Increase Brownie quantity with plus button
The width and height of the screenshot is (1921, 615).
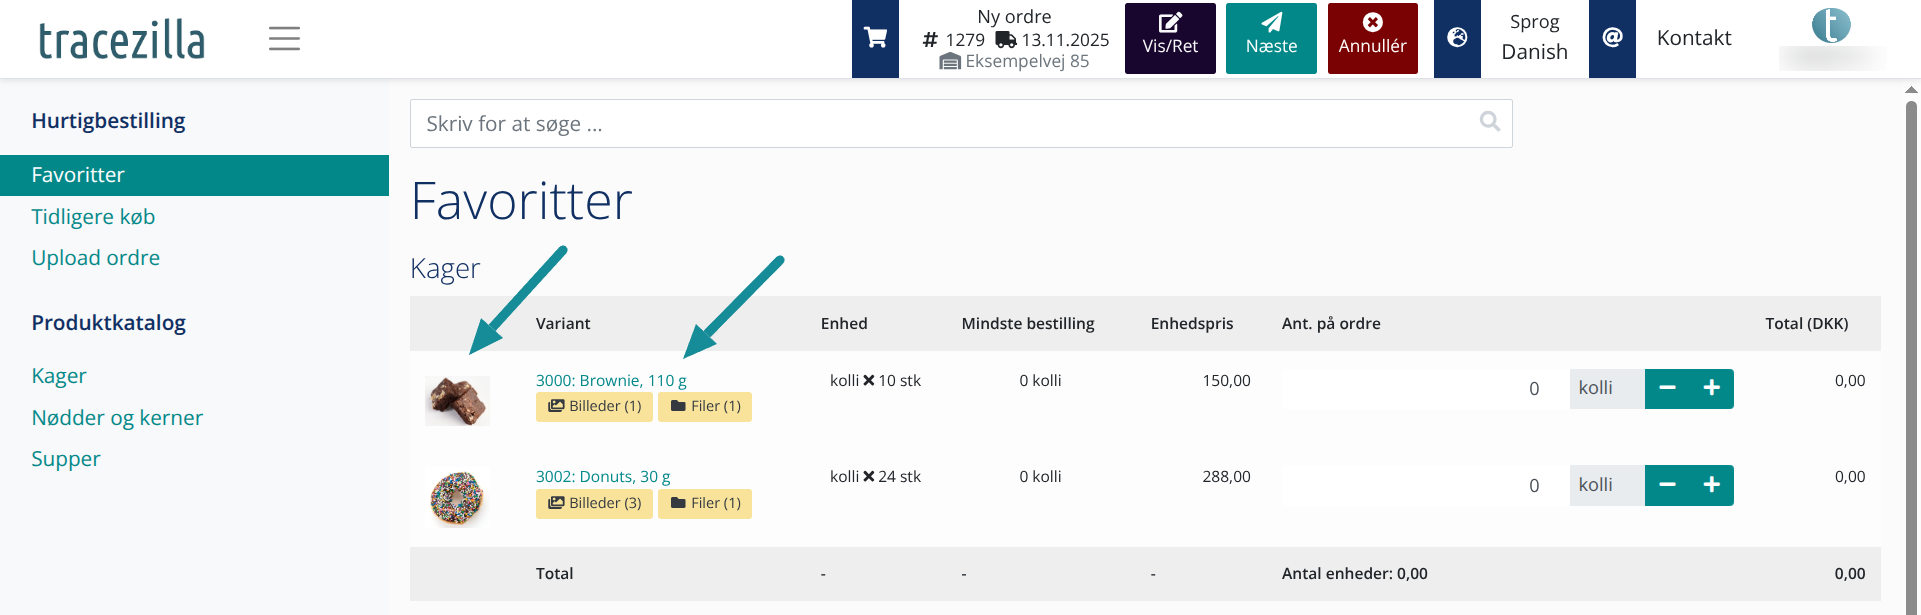pos(1712,388)
